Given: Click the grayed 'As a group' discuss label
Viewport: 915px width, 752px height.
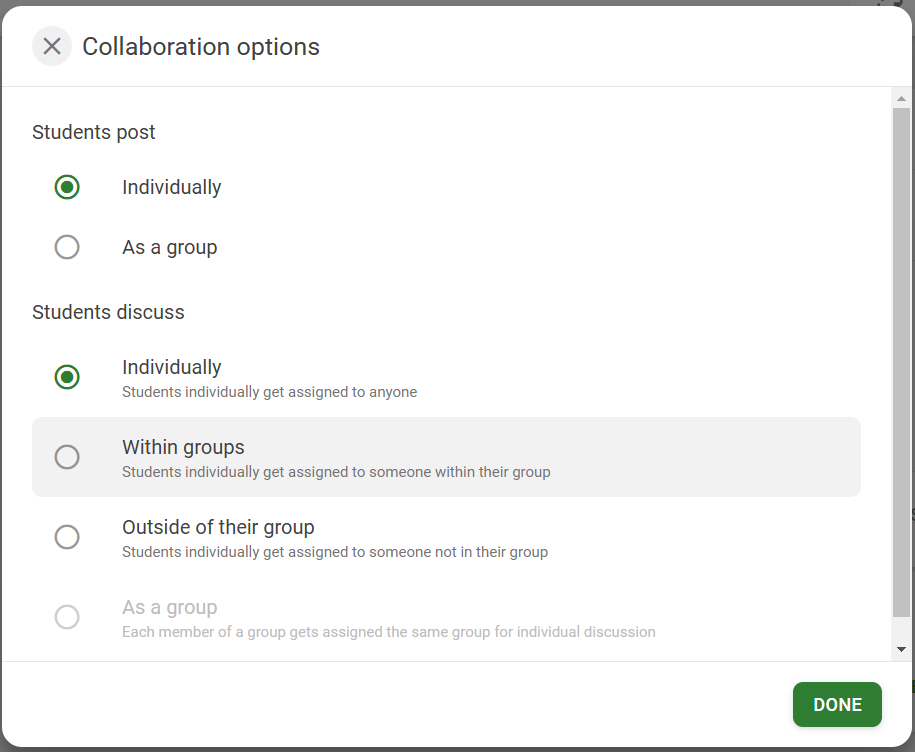Looking at the screenshot, I should (x=170, y=607).
